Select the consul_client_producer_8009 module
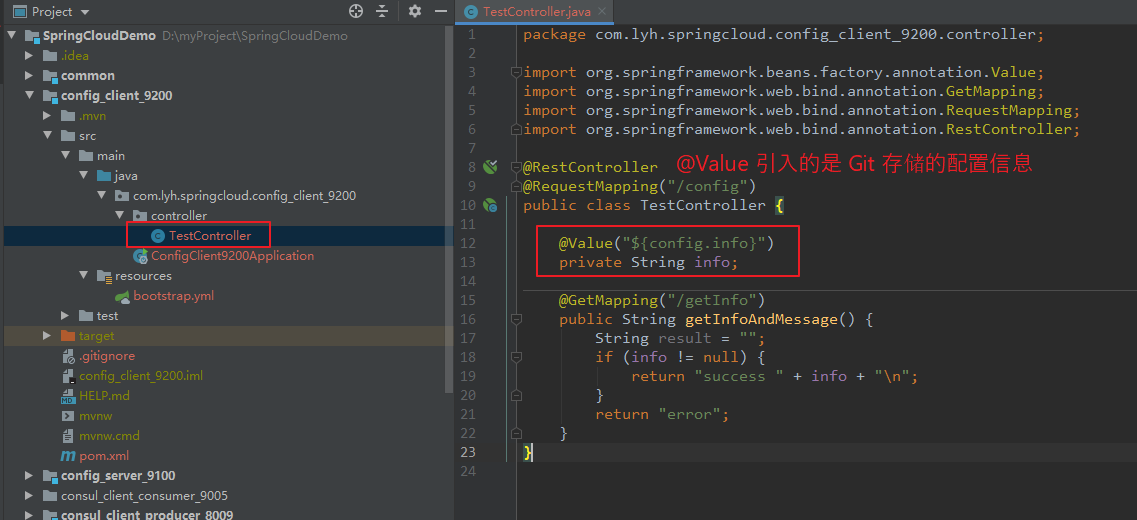 [146, 514]
